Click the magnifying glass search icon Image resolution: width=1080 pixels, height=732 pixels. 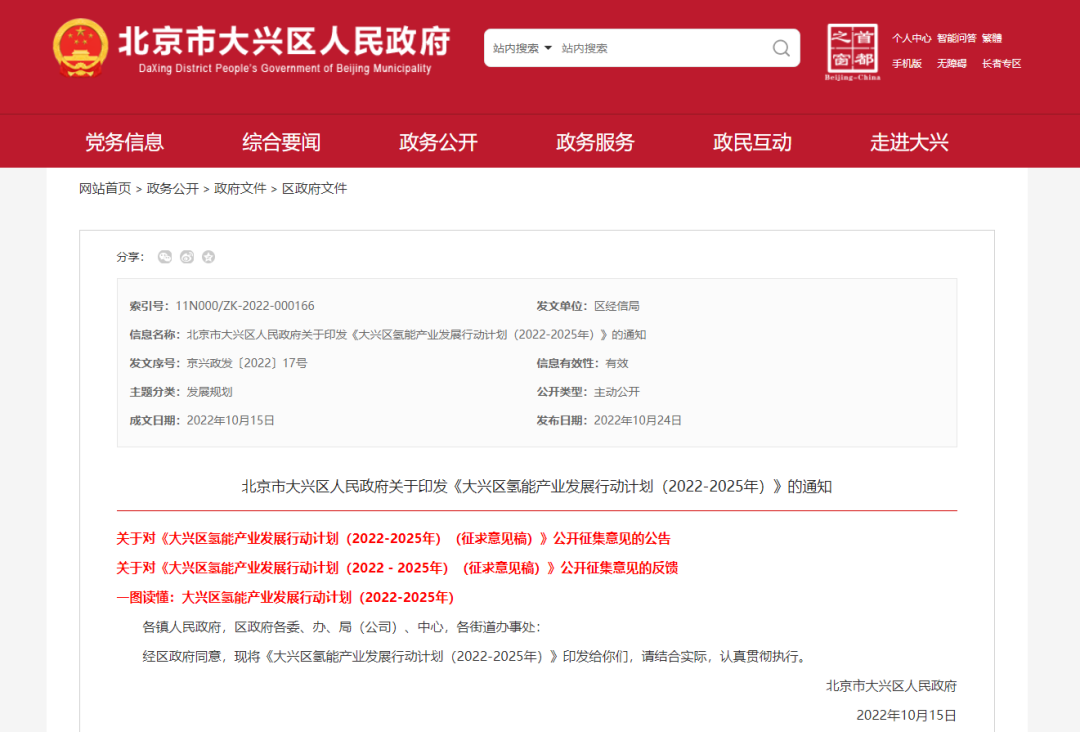(781, 48)
